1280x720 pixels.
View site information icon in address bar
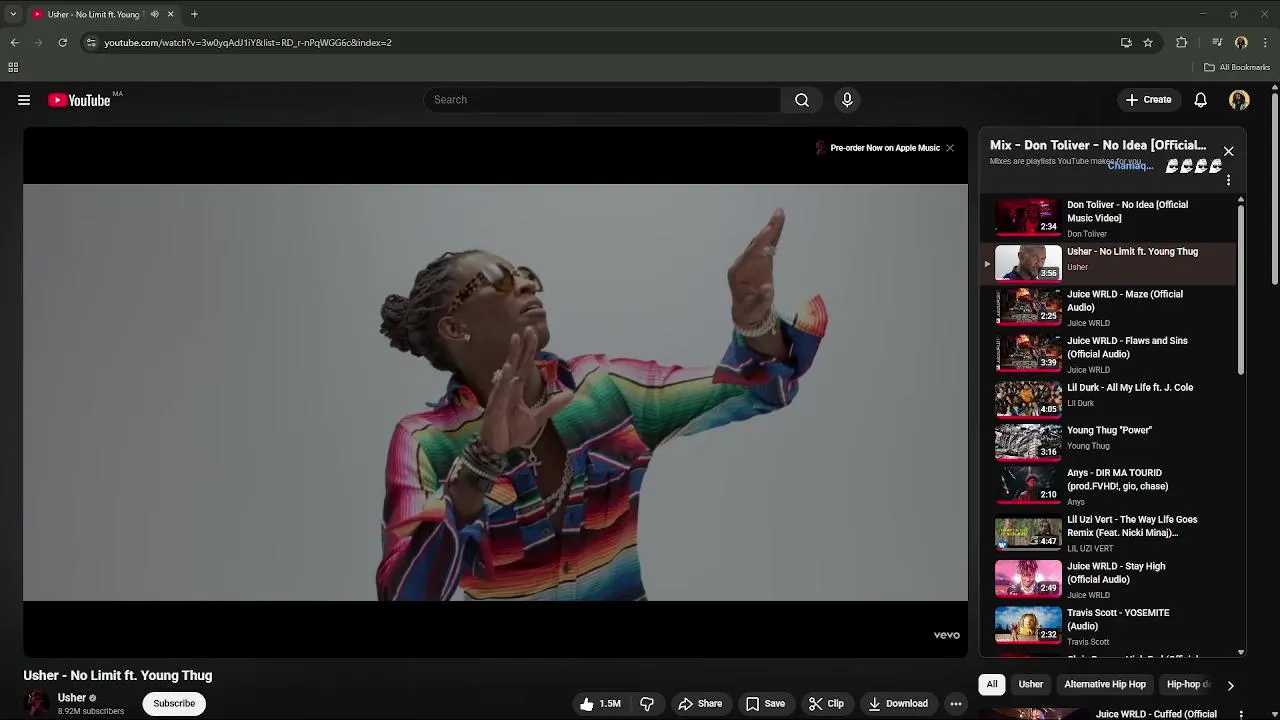(x=91, y=42)
